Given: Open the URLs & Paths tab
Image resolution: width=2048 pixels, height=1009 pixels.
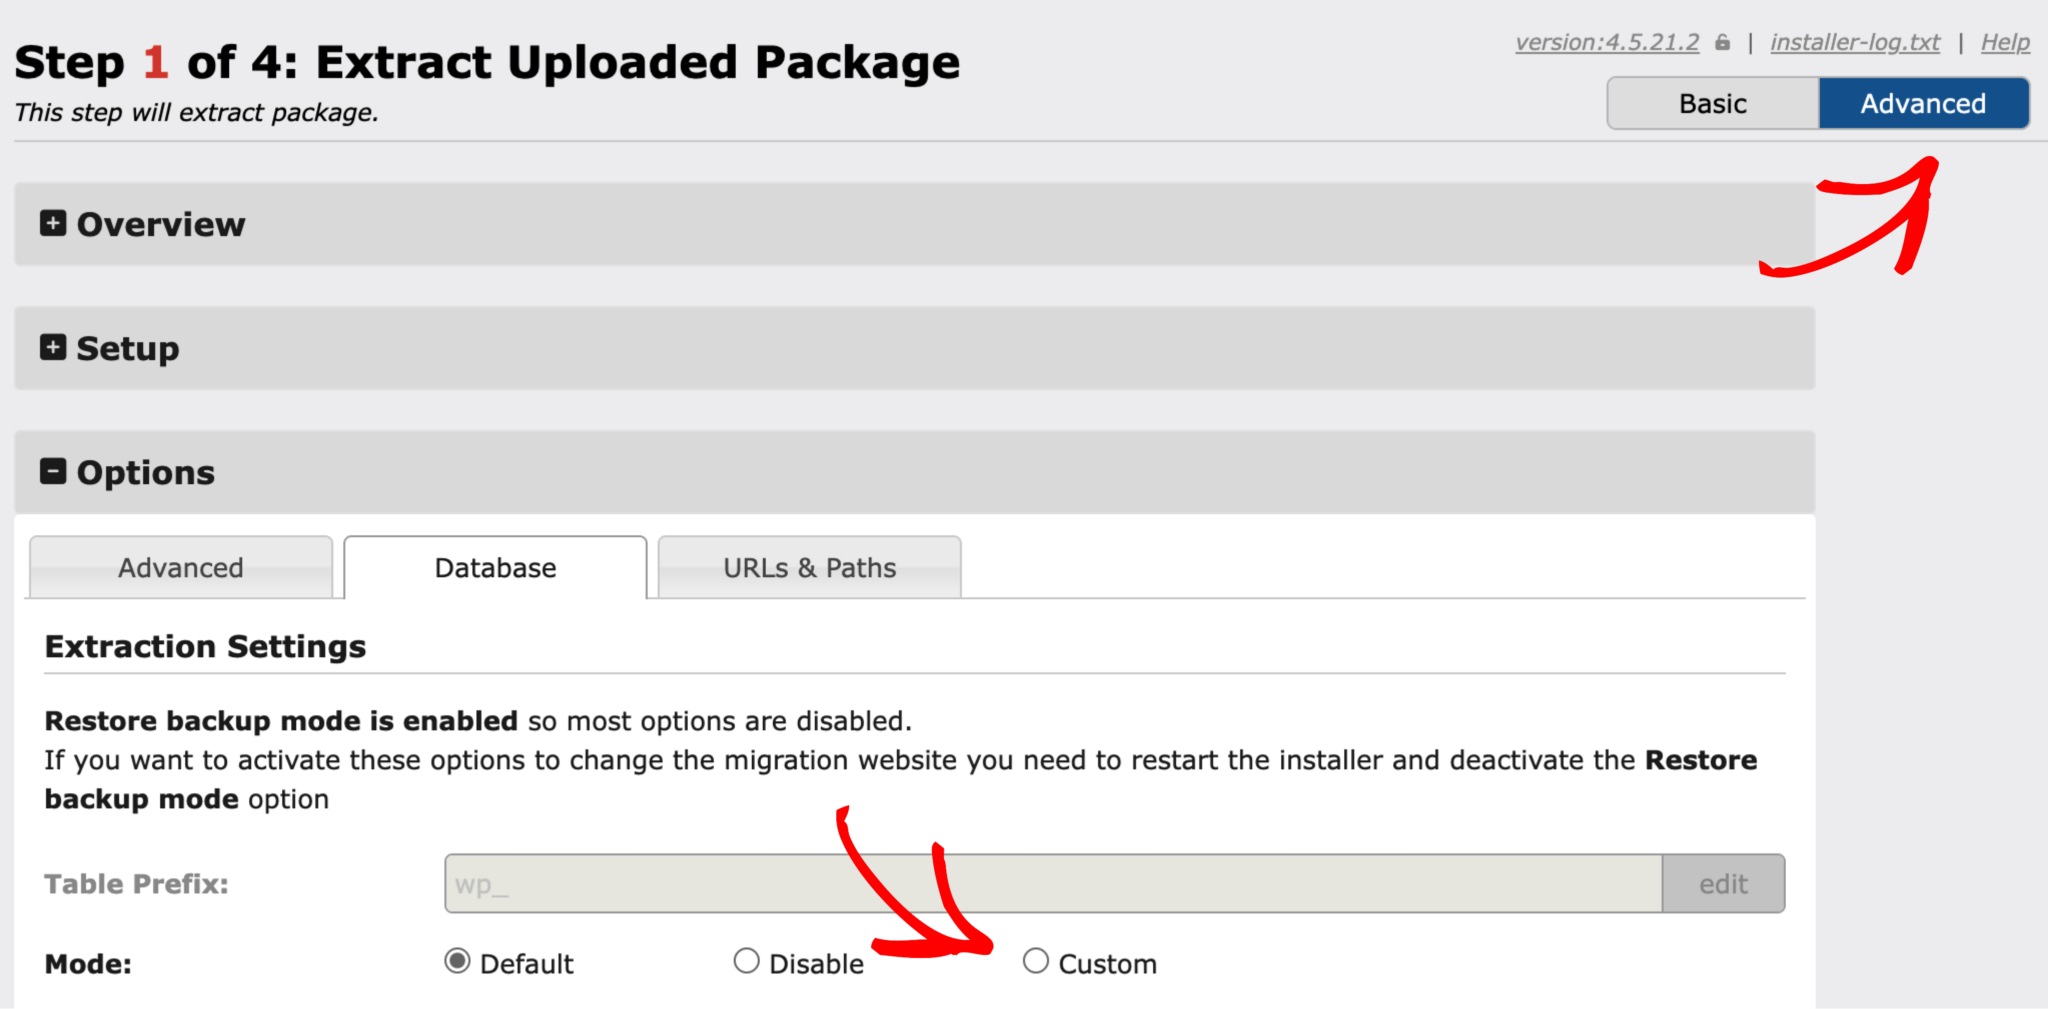Looking at the screenshot, I should [808, 567].
